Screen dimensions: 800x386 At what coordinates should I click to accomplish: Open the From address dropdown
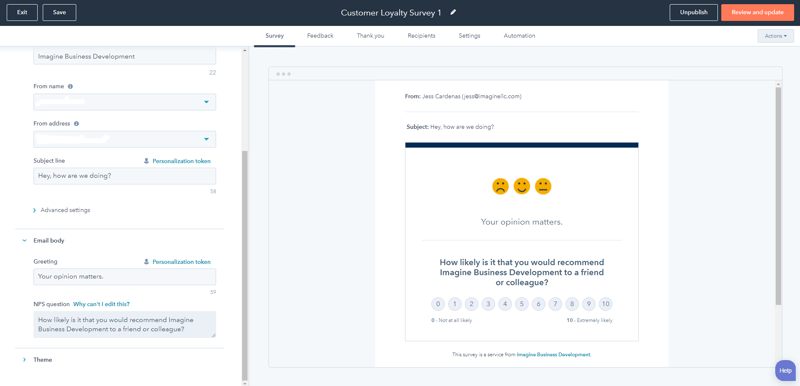(x=124, y=139)
